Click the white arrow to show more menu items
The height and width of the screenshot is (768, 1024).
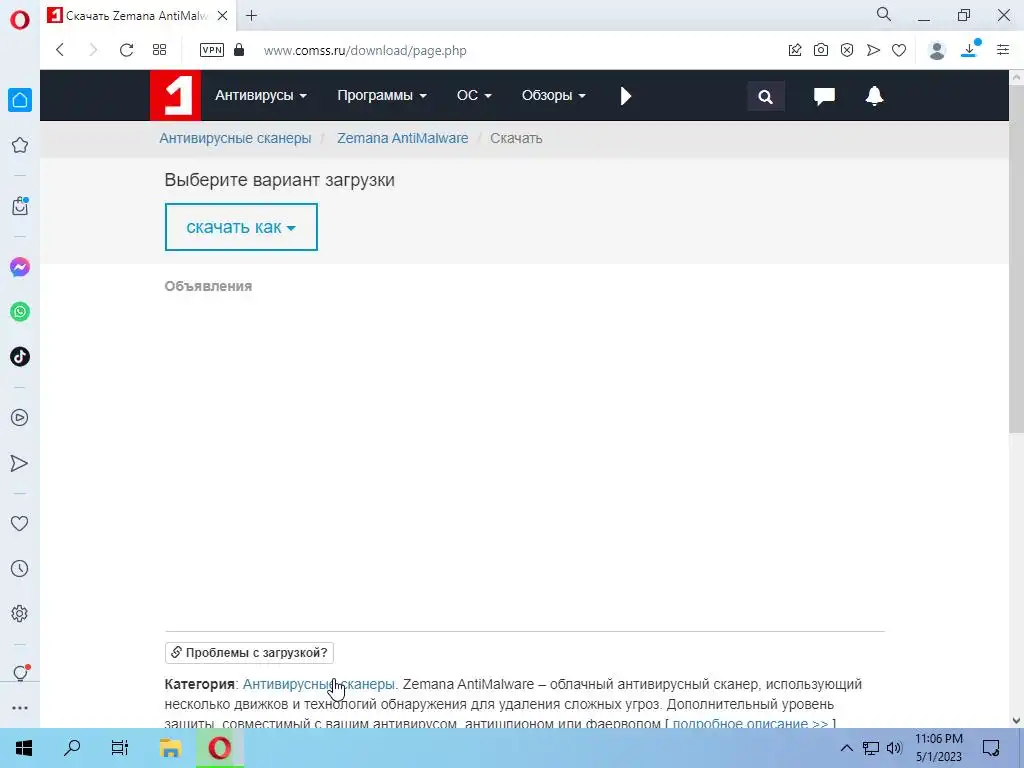click(x=626, y=96)
